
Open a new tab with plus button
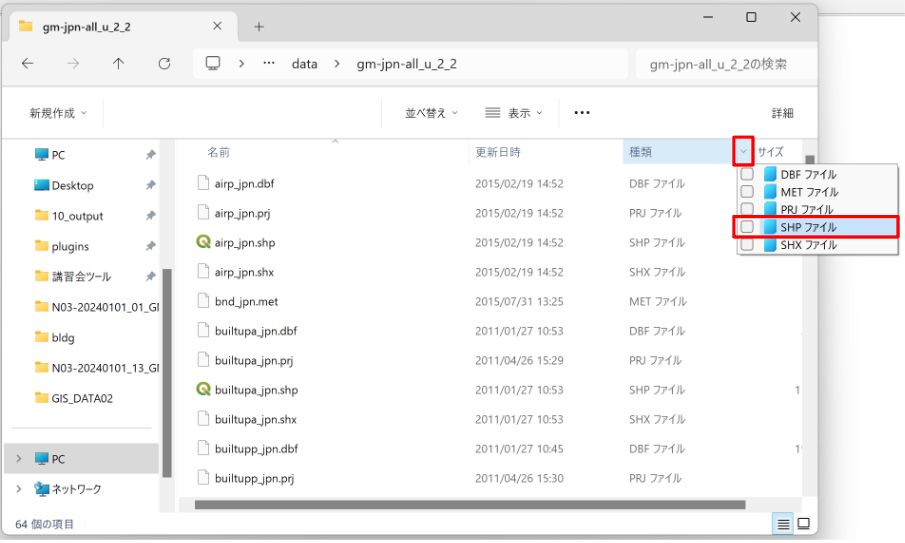[259, 27]
